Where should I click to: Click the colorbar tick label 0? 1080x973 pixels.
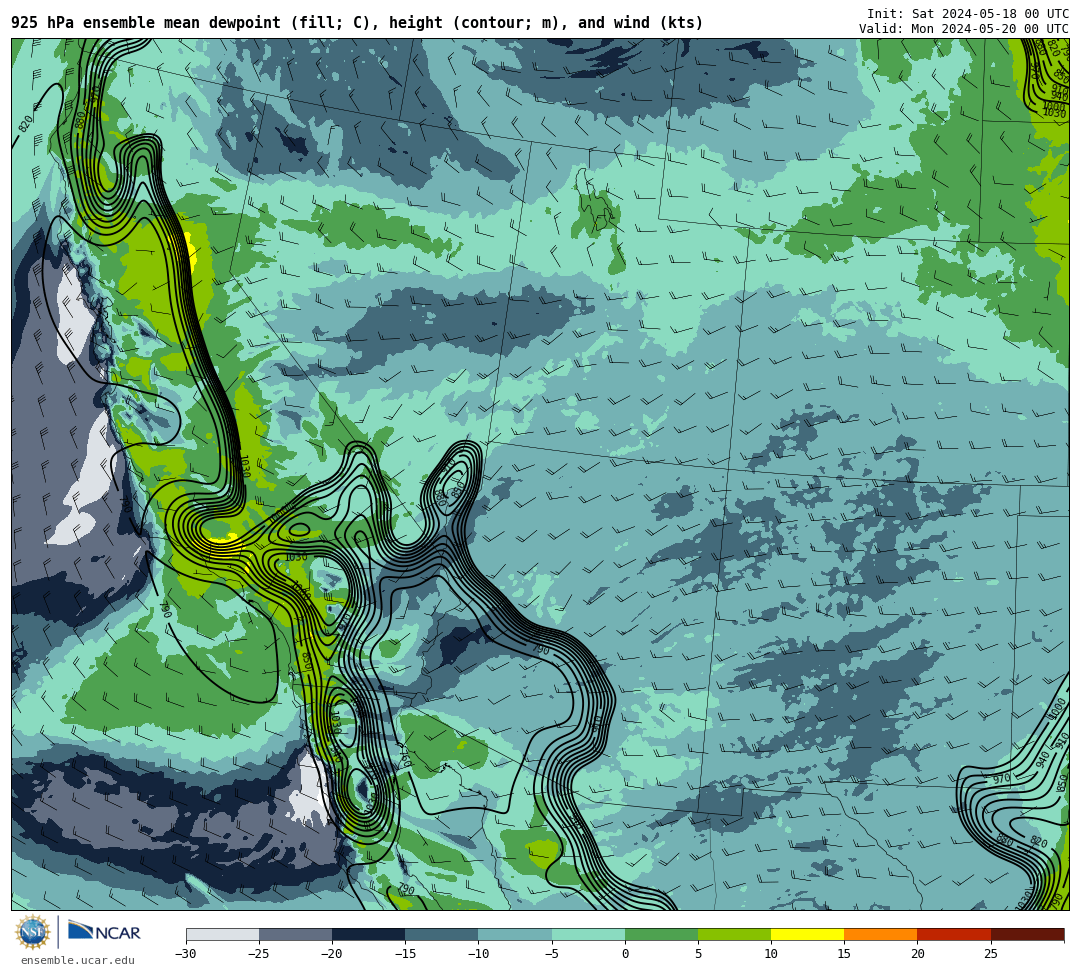(625, 954)
